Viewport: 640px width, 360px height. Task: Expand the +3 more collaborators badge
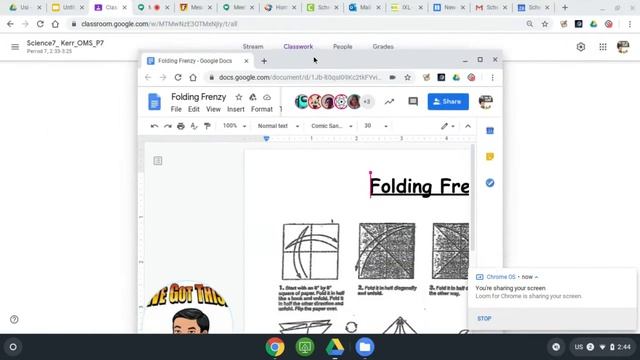click(x=367, y=102)
